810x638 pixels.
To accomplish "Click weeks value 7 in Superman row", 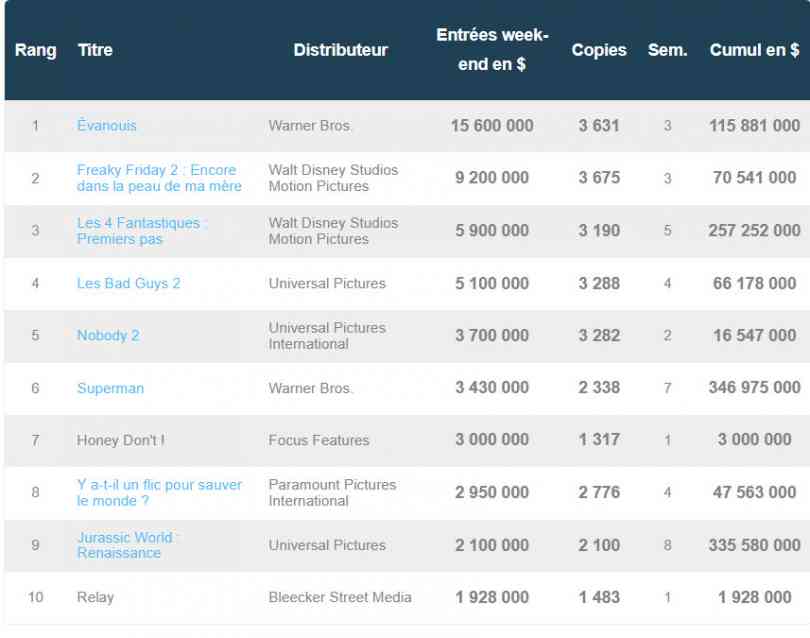I will [x=667, y=388].
